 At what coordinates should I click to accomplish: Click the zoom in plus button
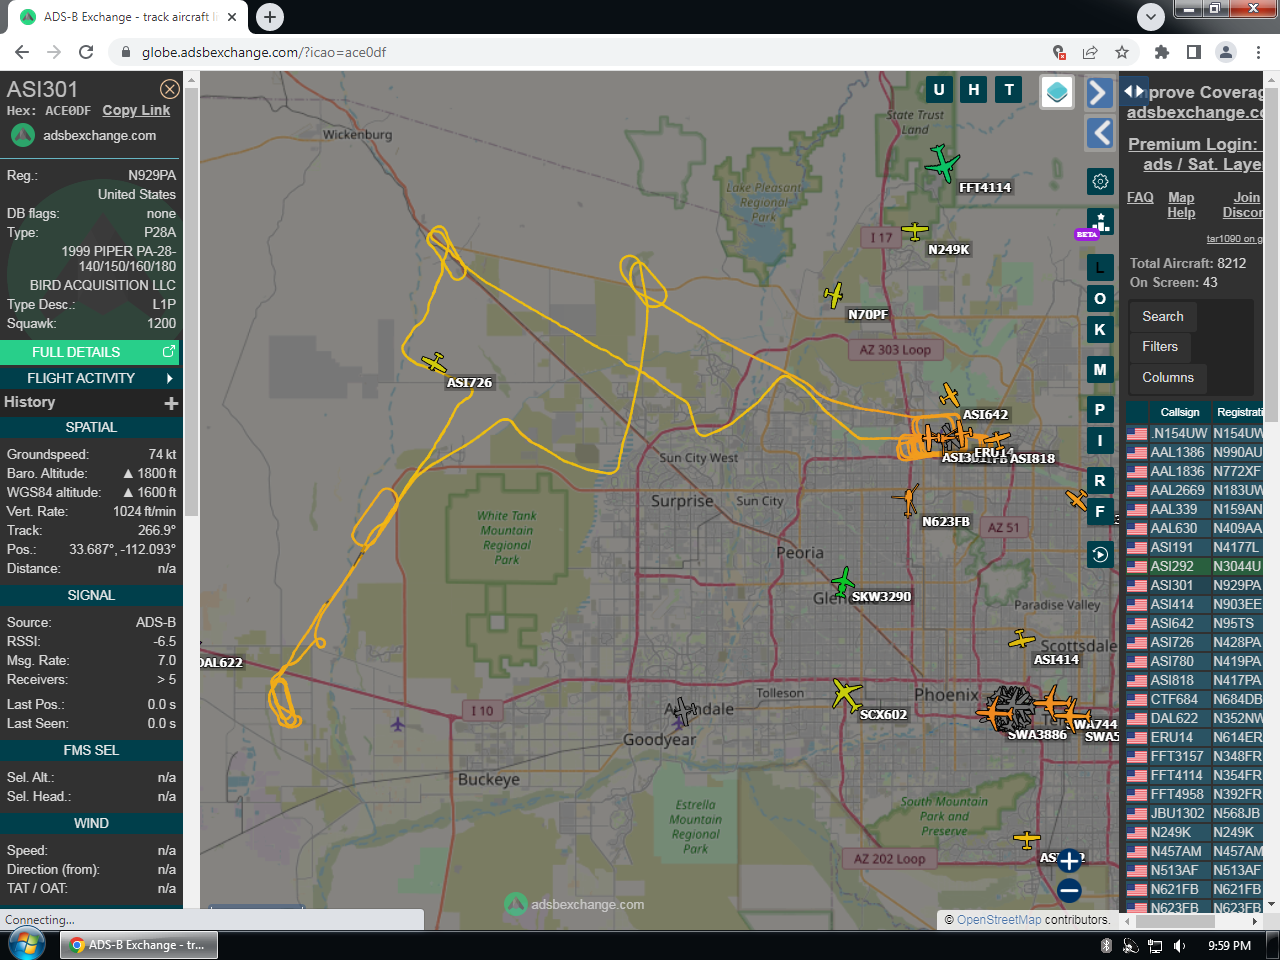1069,860
